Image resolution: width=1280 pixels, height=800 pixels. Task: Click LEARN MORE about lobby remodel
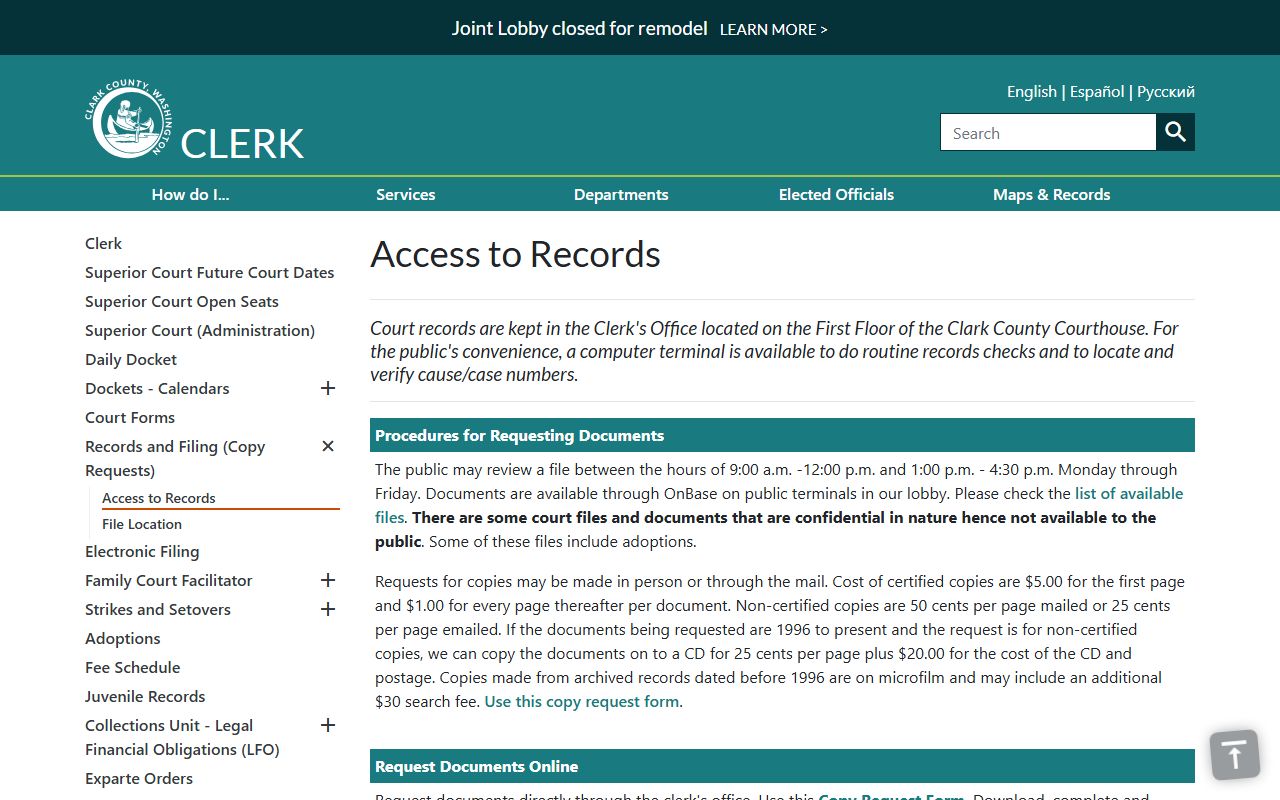[774, 29]
